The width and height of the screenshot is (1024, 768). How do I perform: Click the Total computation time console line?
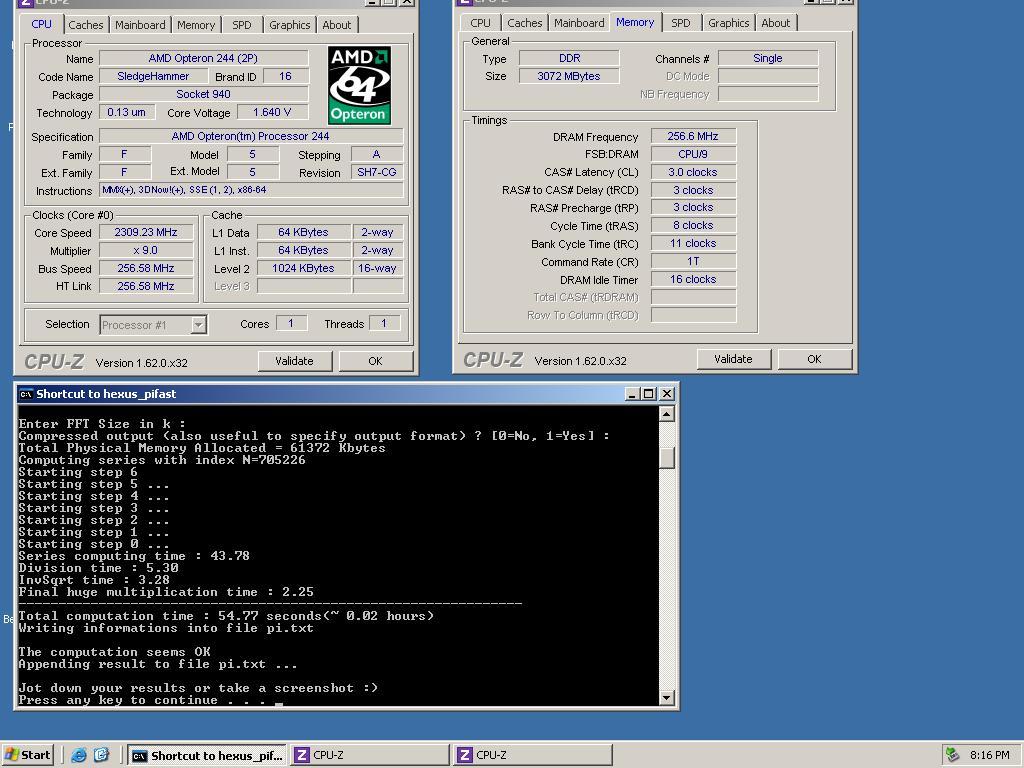(226, 616)
